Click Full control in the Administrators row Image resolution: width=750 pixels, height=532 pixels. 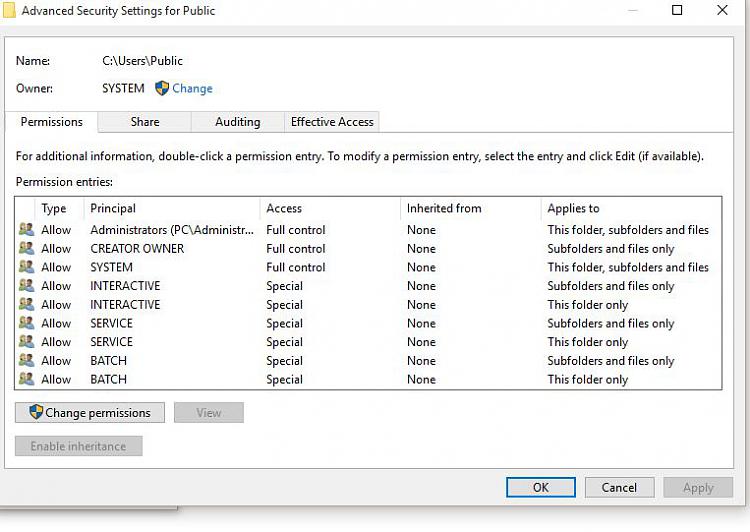[x=296, y=230]
